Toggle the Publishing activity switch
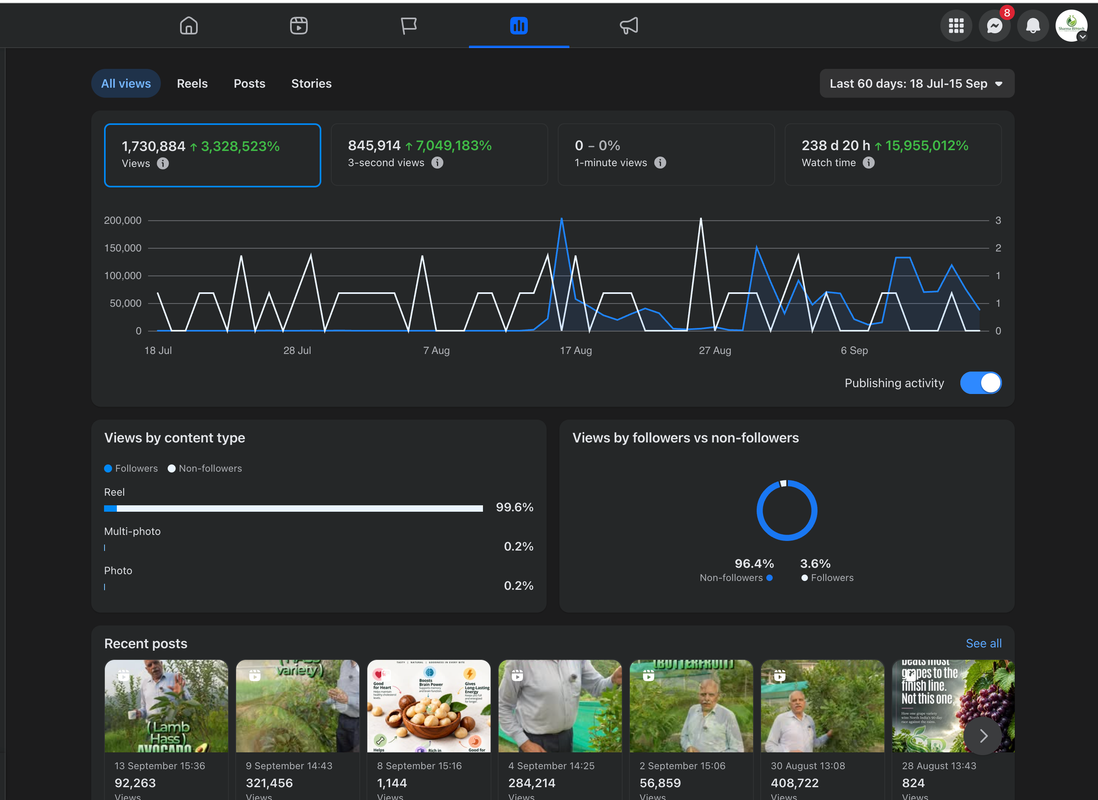1098x800 pixels. pos(980,383)
